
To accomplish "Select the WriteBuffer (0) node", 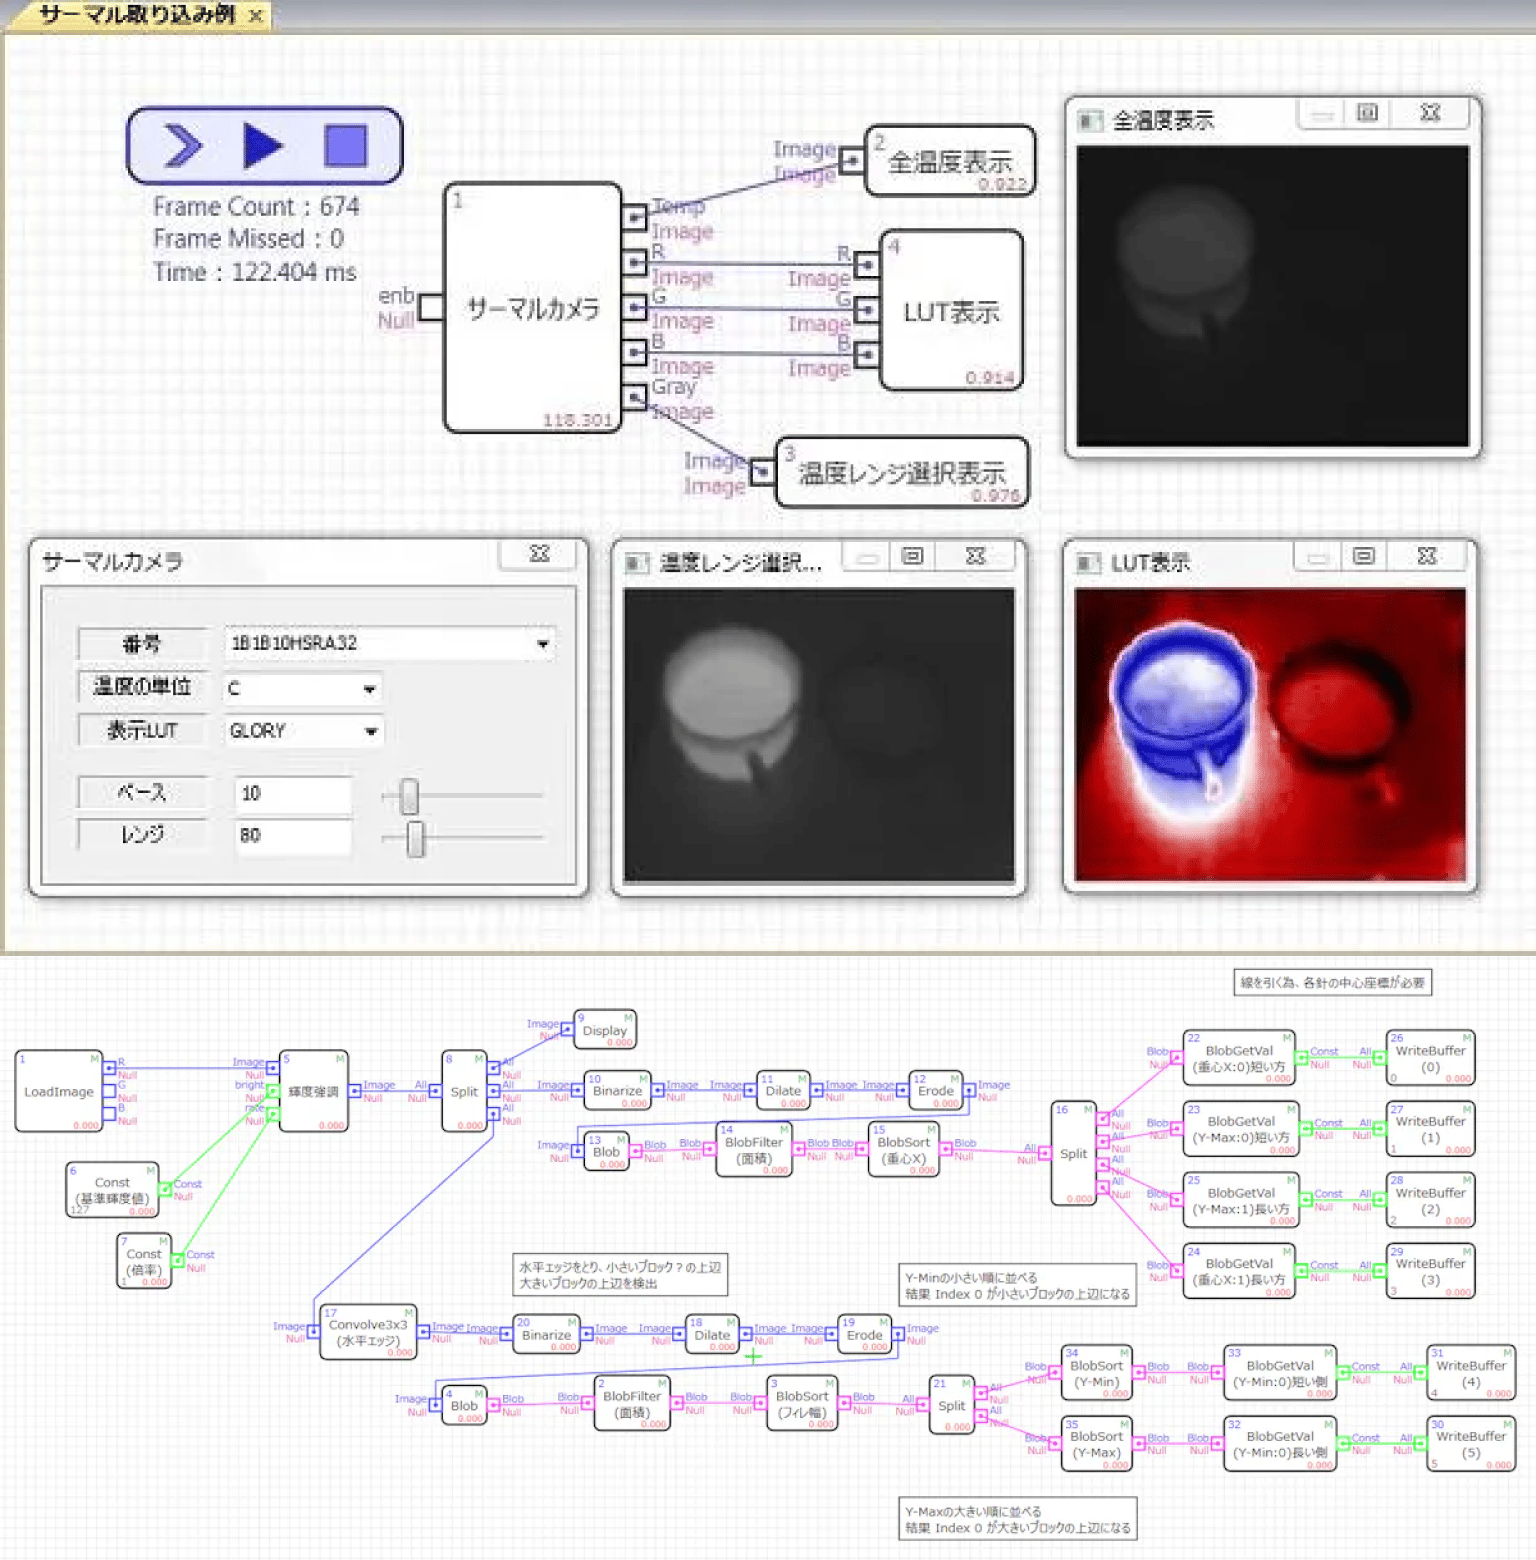I will pos(1430,1058).
